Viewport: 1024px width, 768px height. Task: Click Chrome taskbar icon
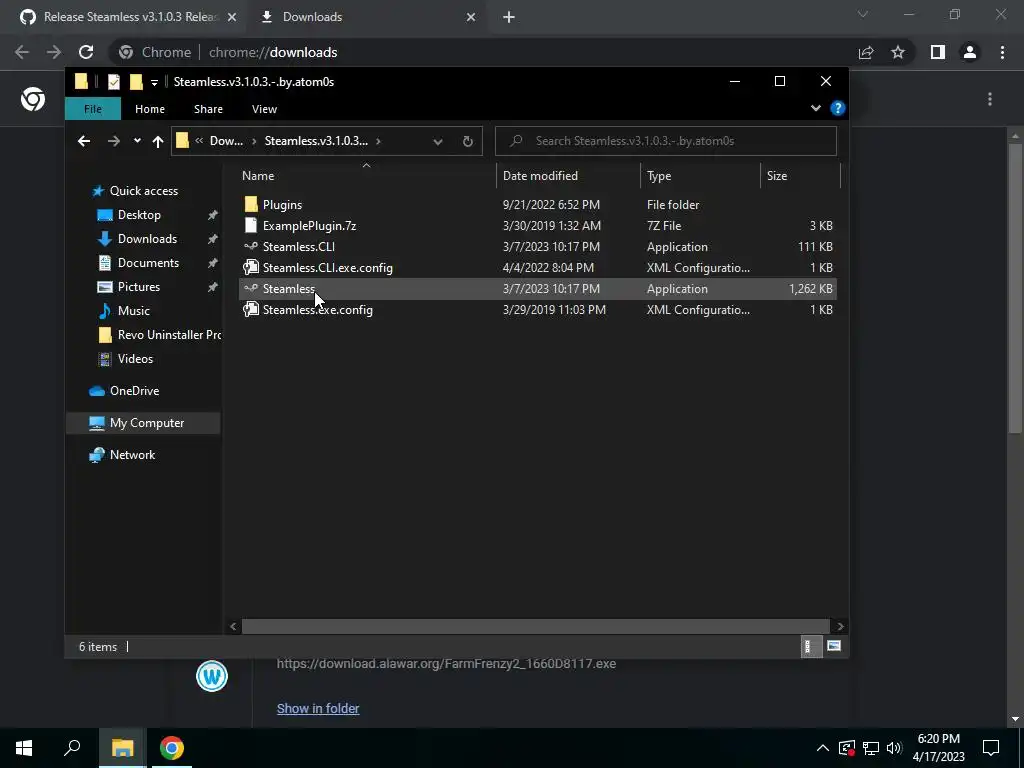(x=172, y=748)
